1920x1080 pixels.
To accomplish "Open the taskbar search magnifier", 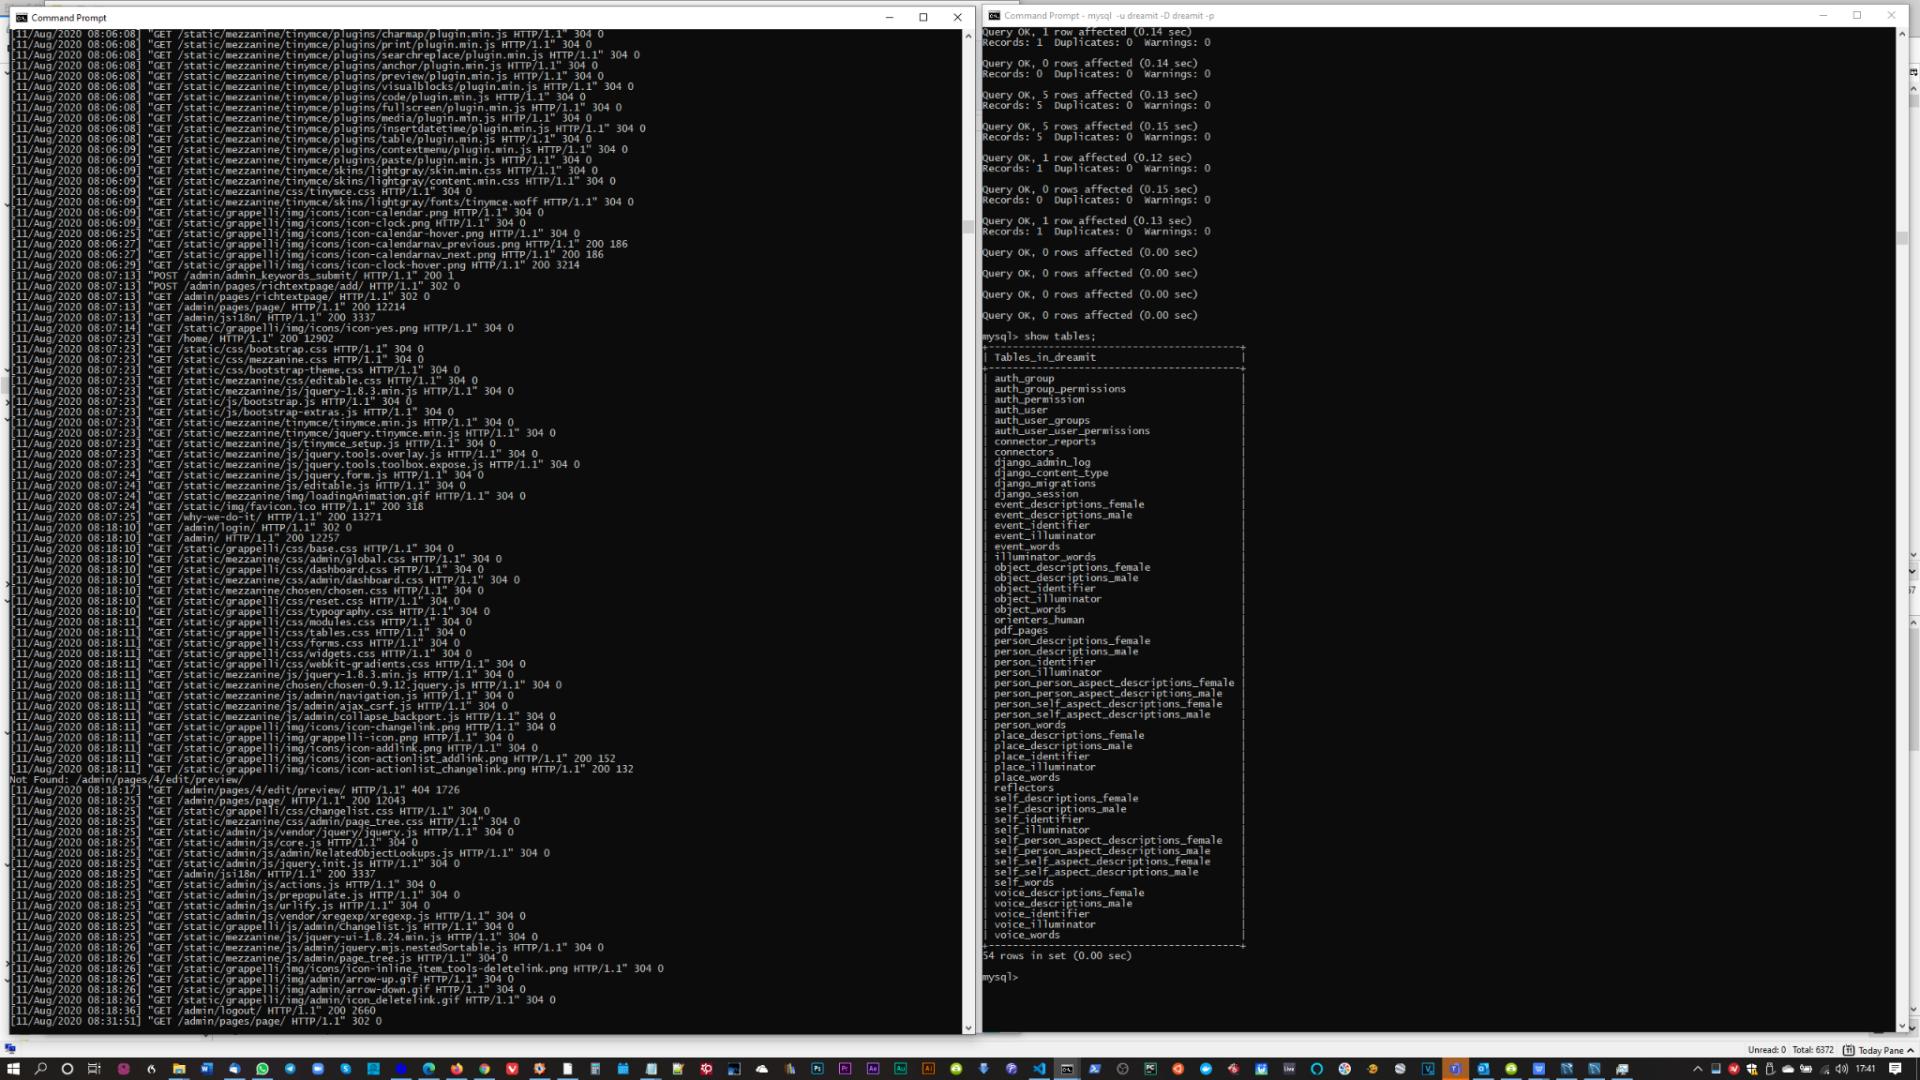I will click(41, 1068).
